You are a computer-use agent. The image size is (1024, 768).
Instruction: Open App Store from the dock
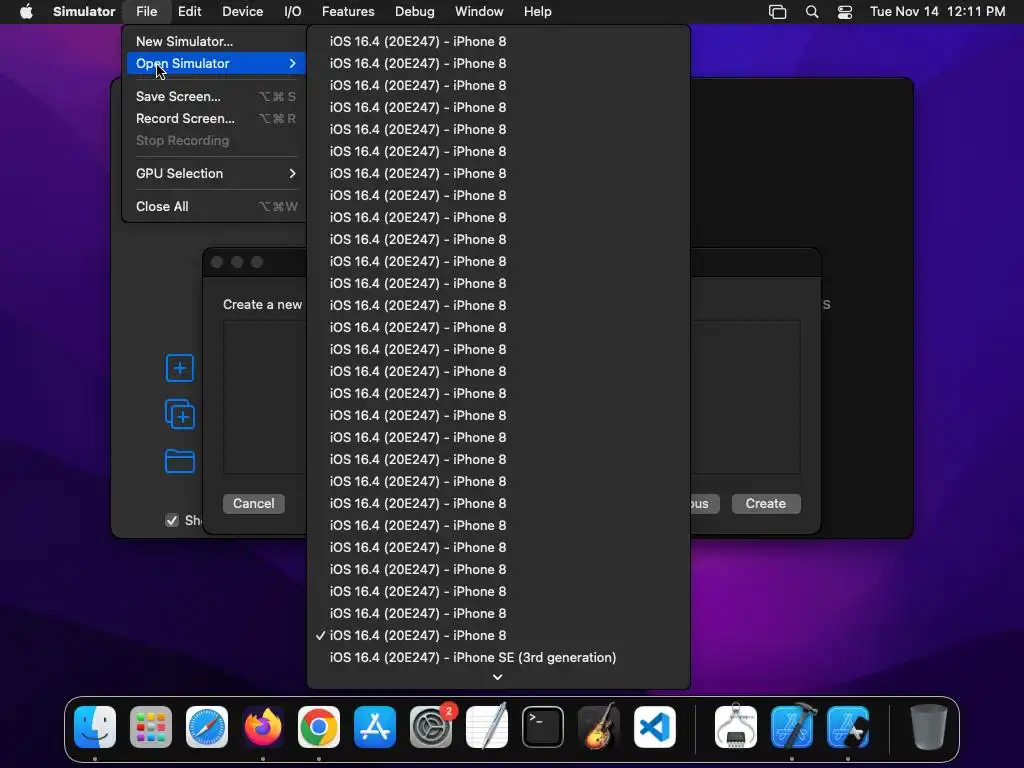click(375, 727)
